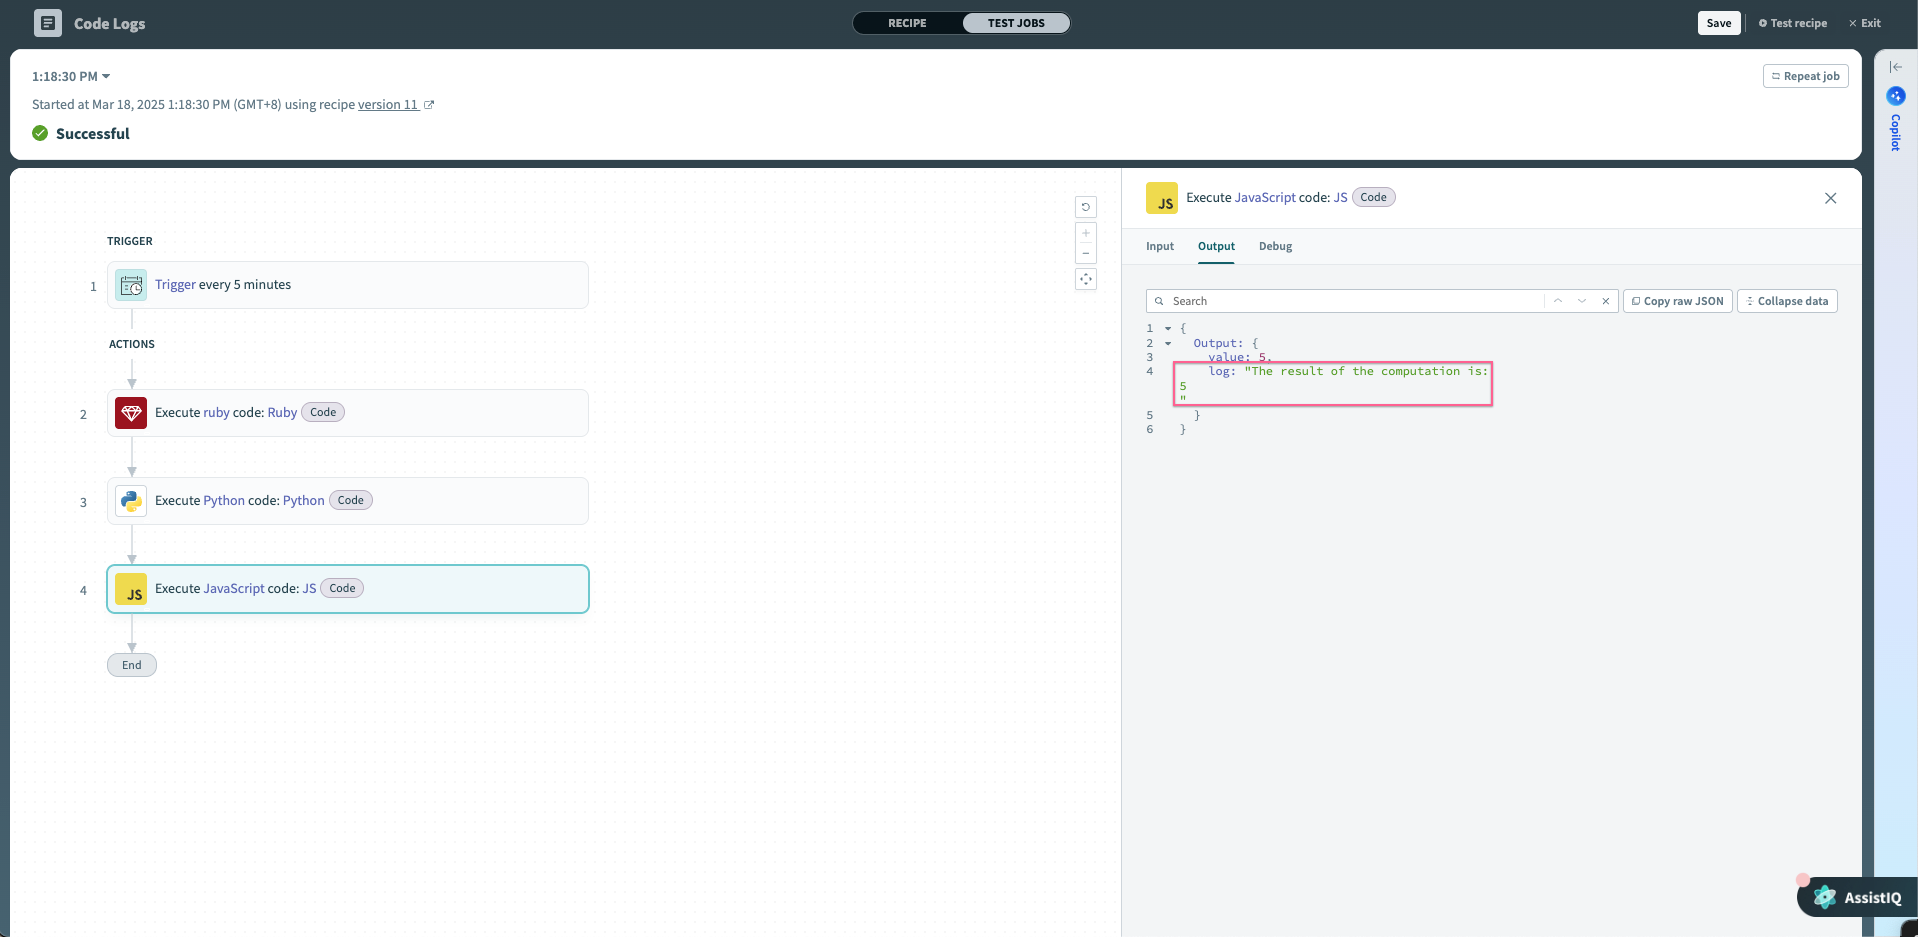Zoom in on the recipe canvas
The image size is (1918, 937).
(1085, 233)
